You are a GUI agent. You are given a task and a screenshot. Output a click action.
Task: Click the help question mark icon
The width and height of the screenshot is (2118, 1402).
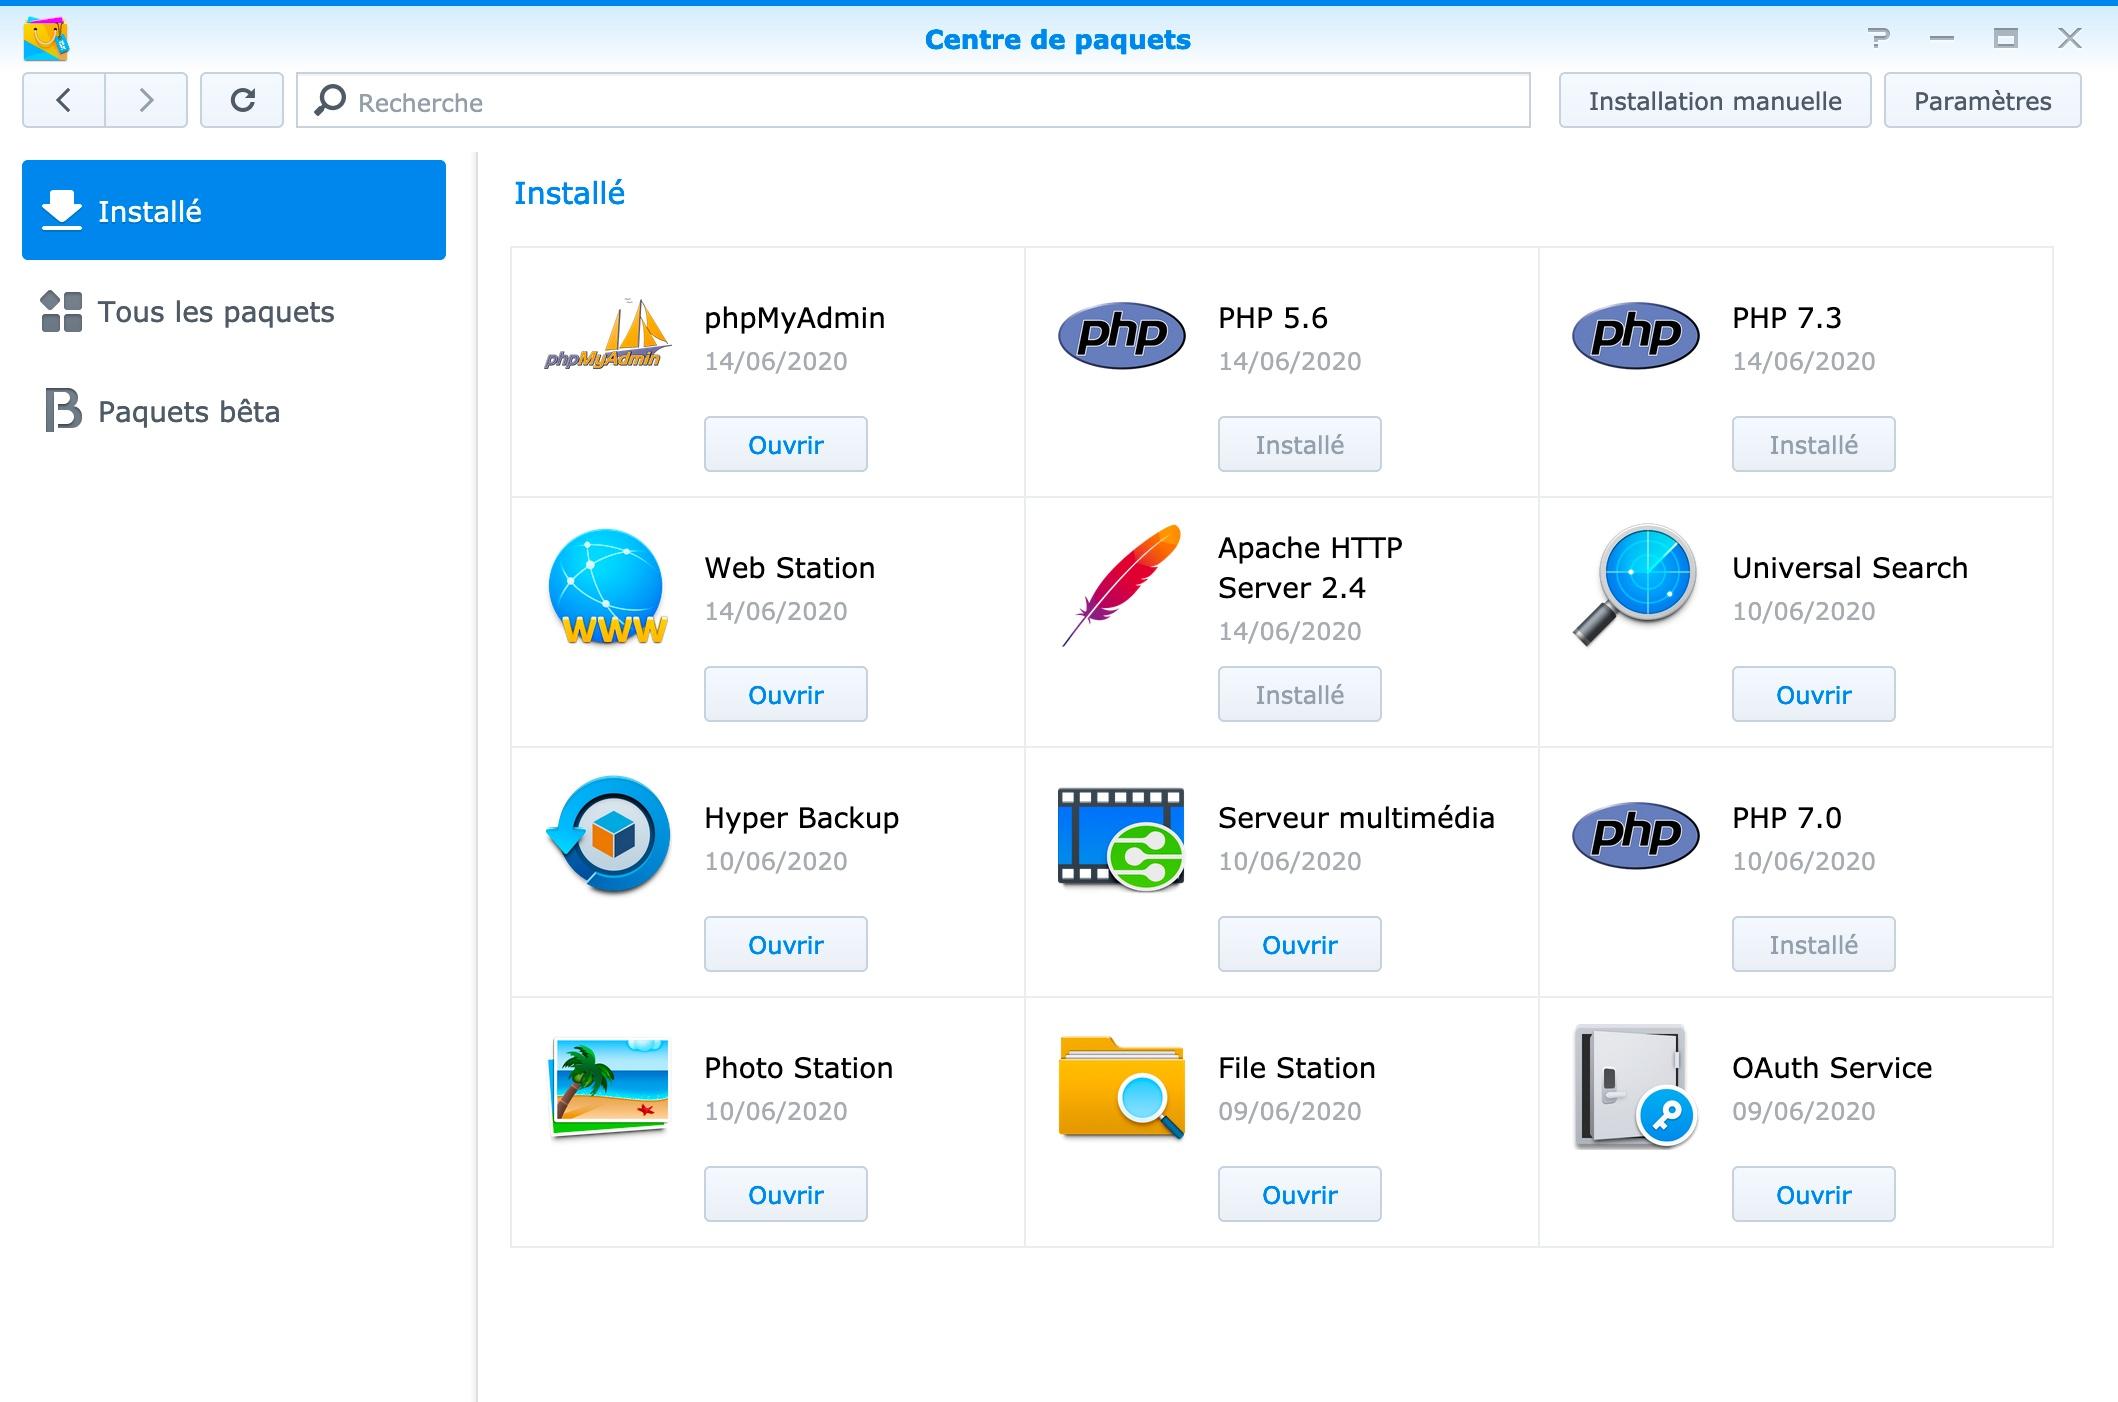click(1878, 39)
